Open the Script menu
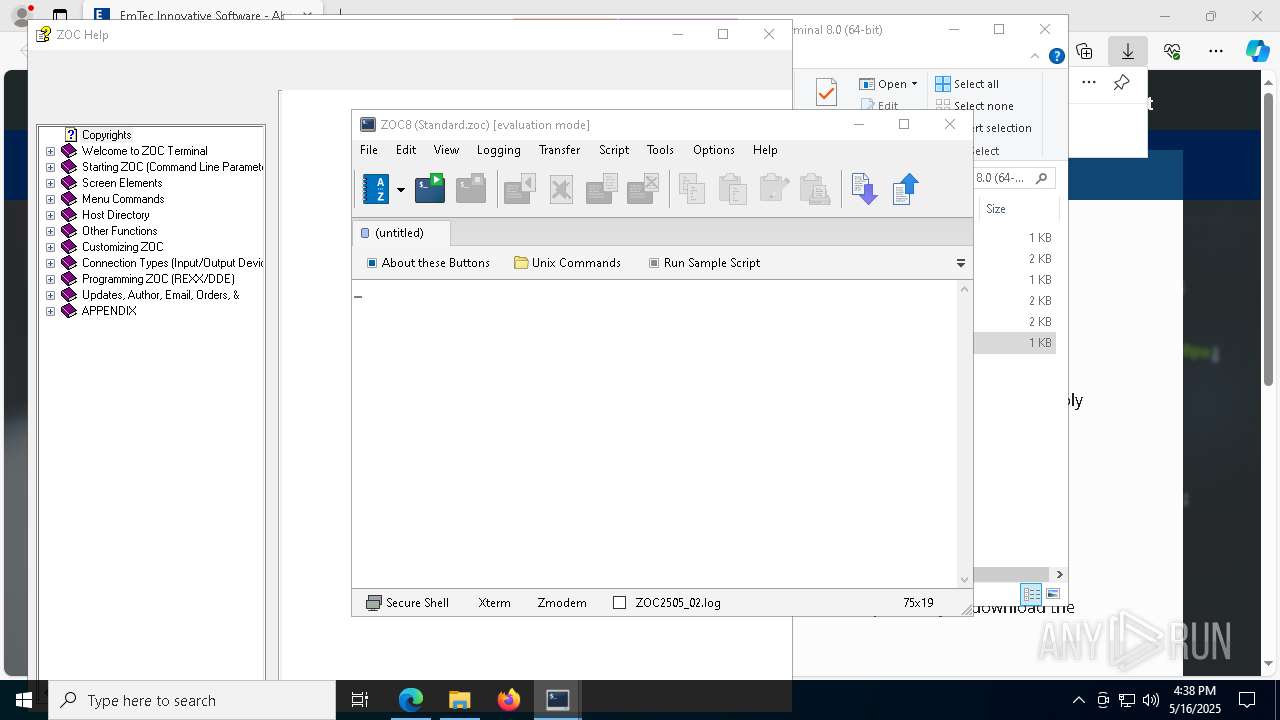 coord(614,150)
